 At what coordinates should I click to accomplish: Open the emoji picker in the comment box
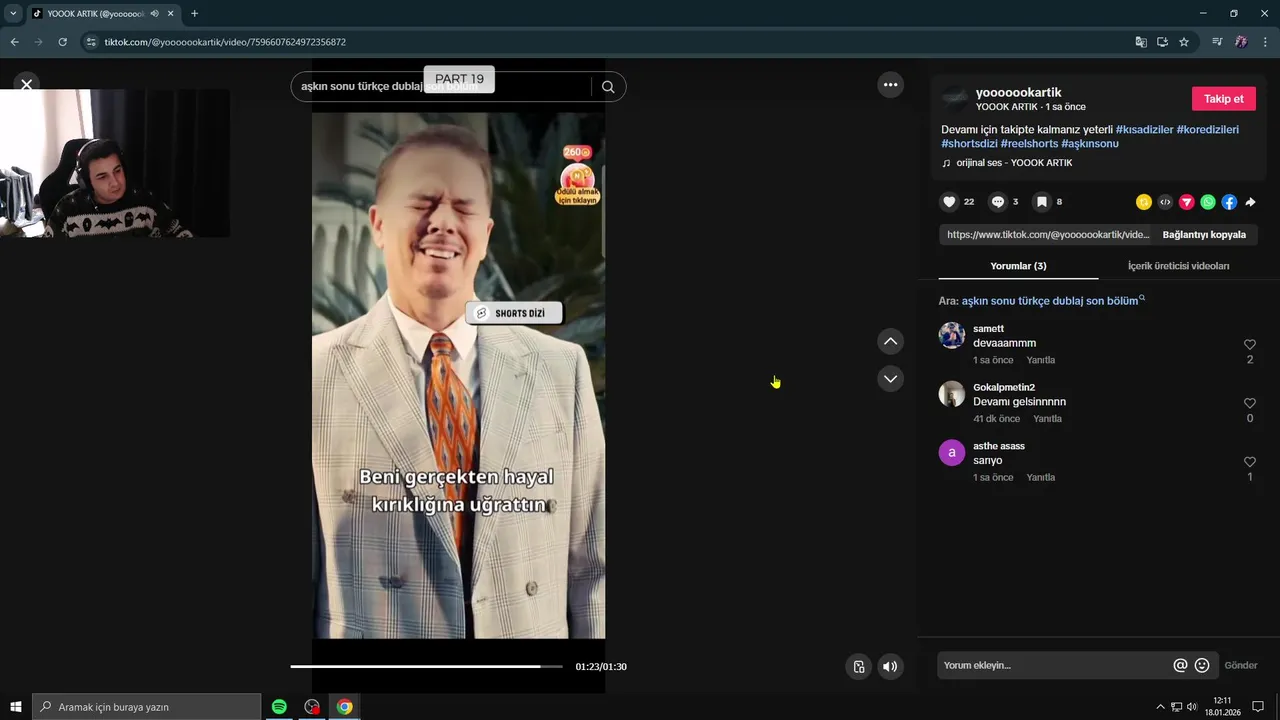coord(1202,665)
